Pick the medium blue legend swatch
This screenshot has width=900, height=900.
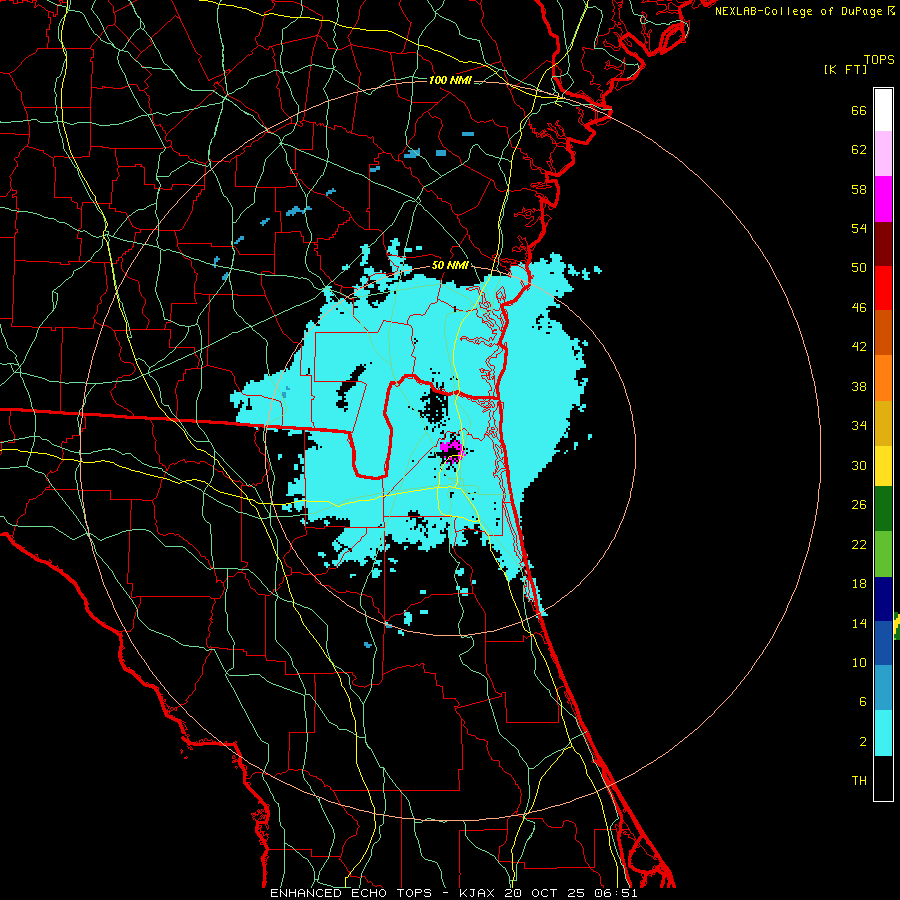coord(883,643)
